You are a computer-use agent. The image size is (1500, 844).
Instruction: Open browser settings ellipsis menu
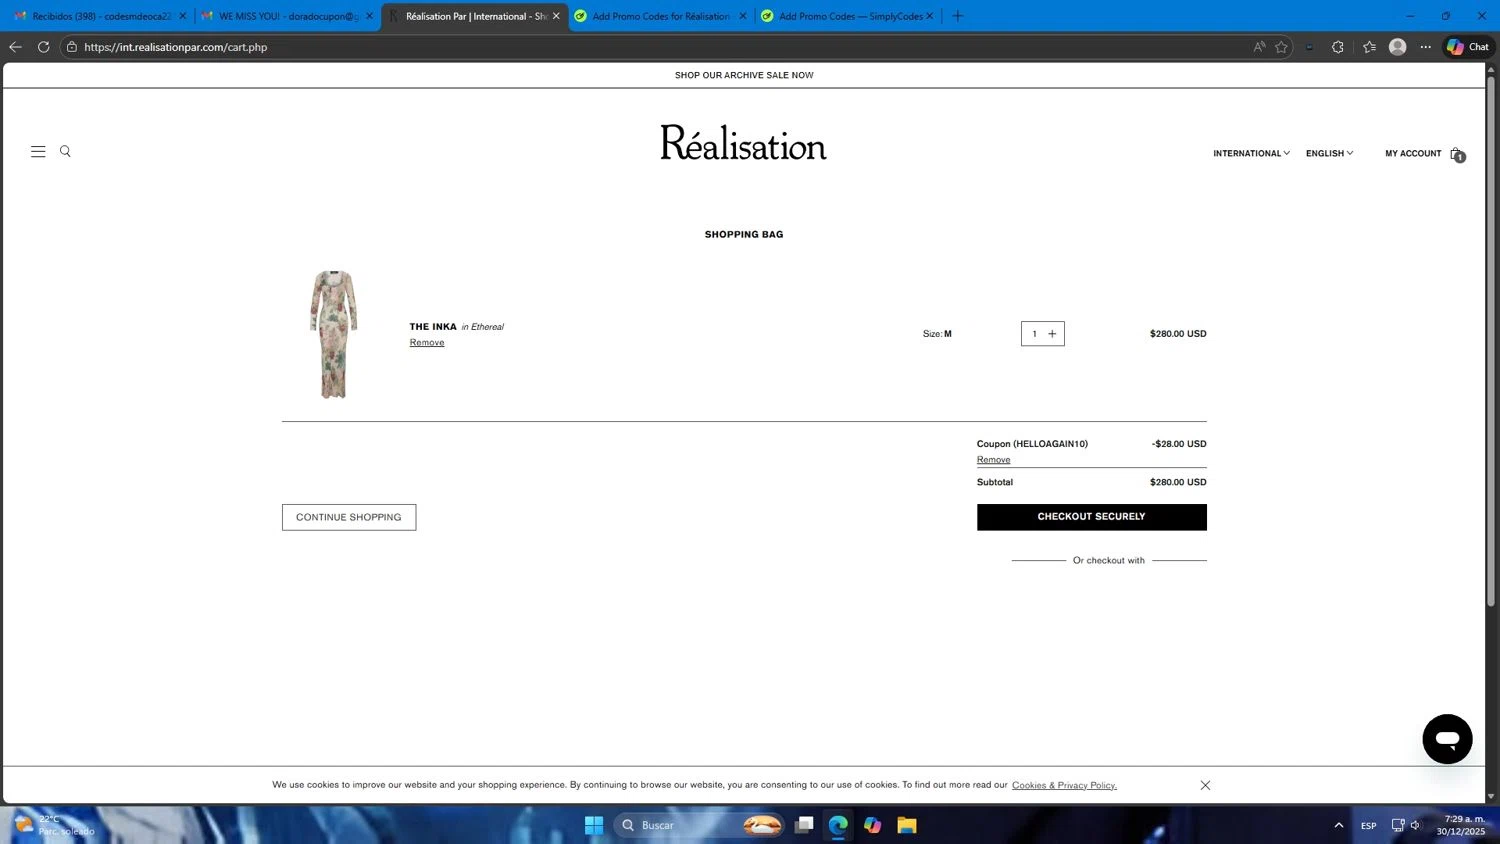tap(1426, 47)
